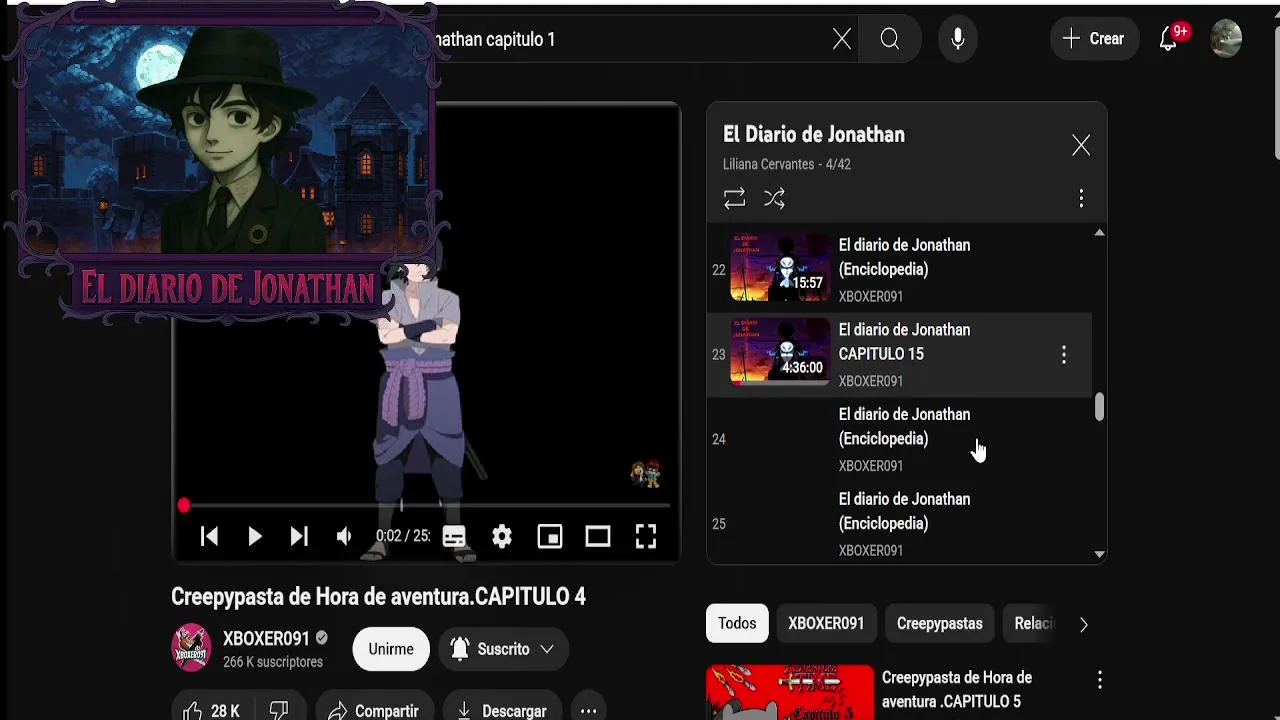The height and width of the screenshot is (720, 1280).
Task: Click playlist scroll up arrow
Action: [x=1099, y=233]
